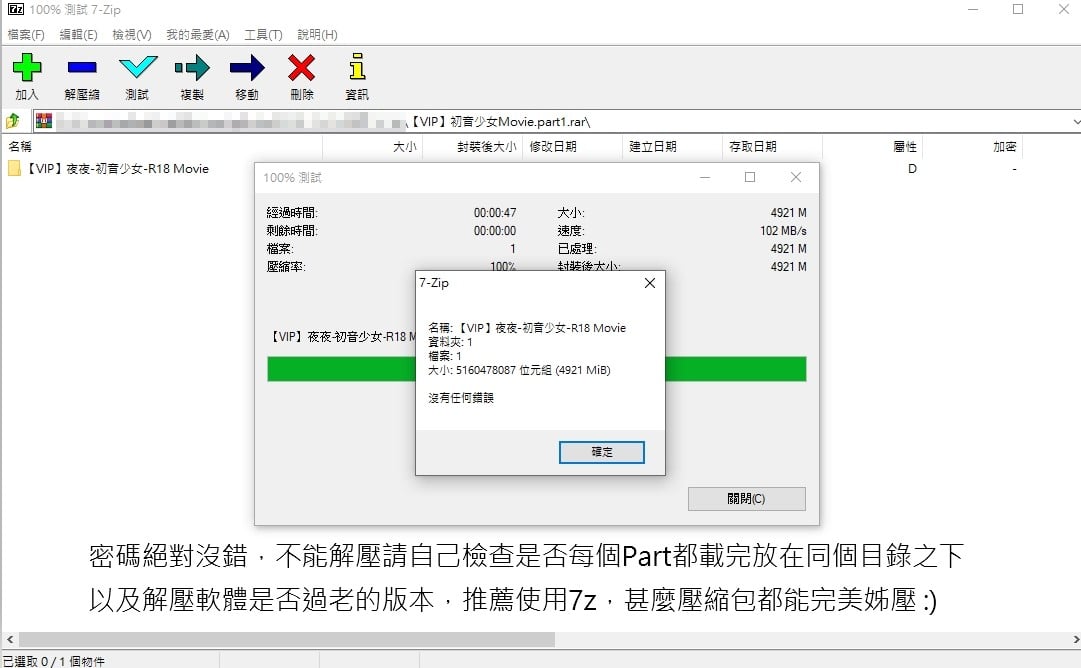Open the Tools (工具) menu
The width and height of the screenshot is (1081, 668).
[263, 34]
